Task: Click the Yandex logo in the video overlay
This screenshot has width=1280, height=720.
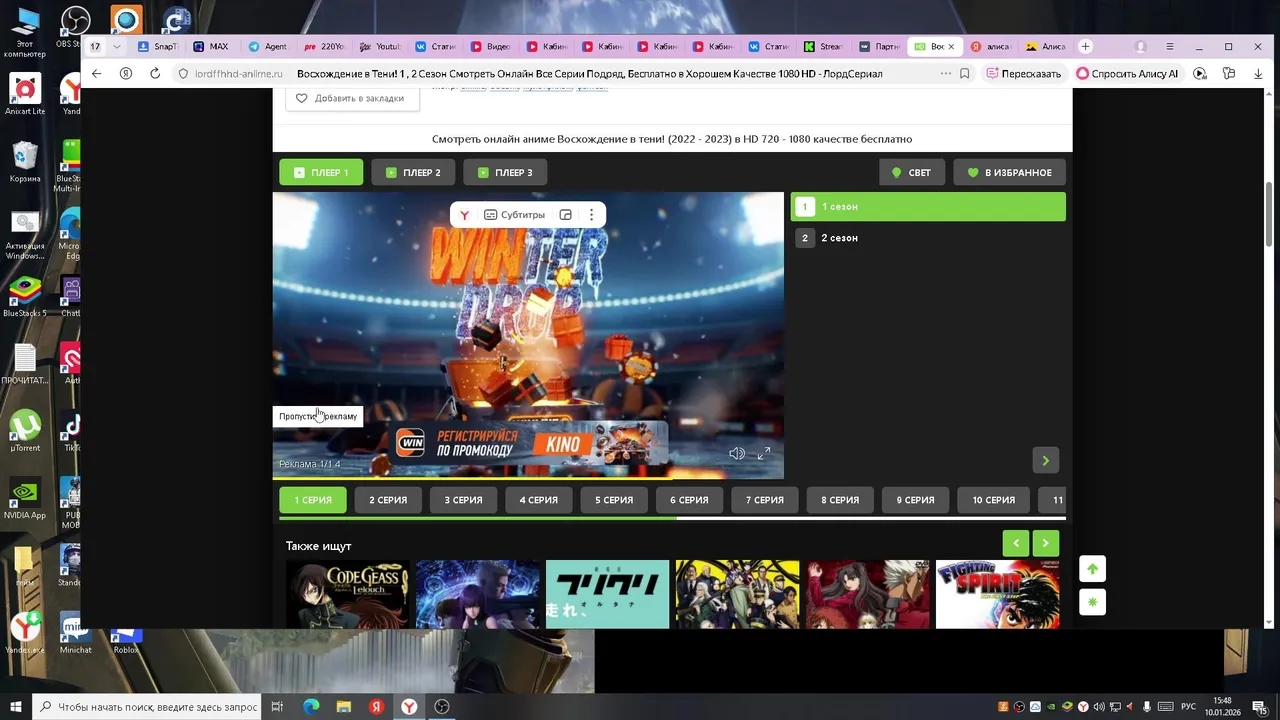Action: pos(464,215)
